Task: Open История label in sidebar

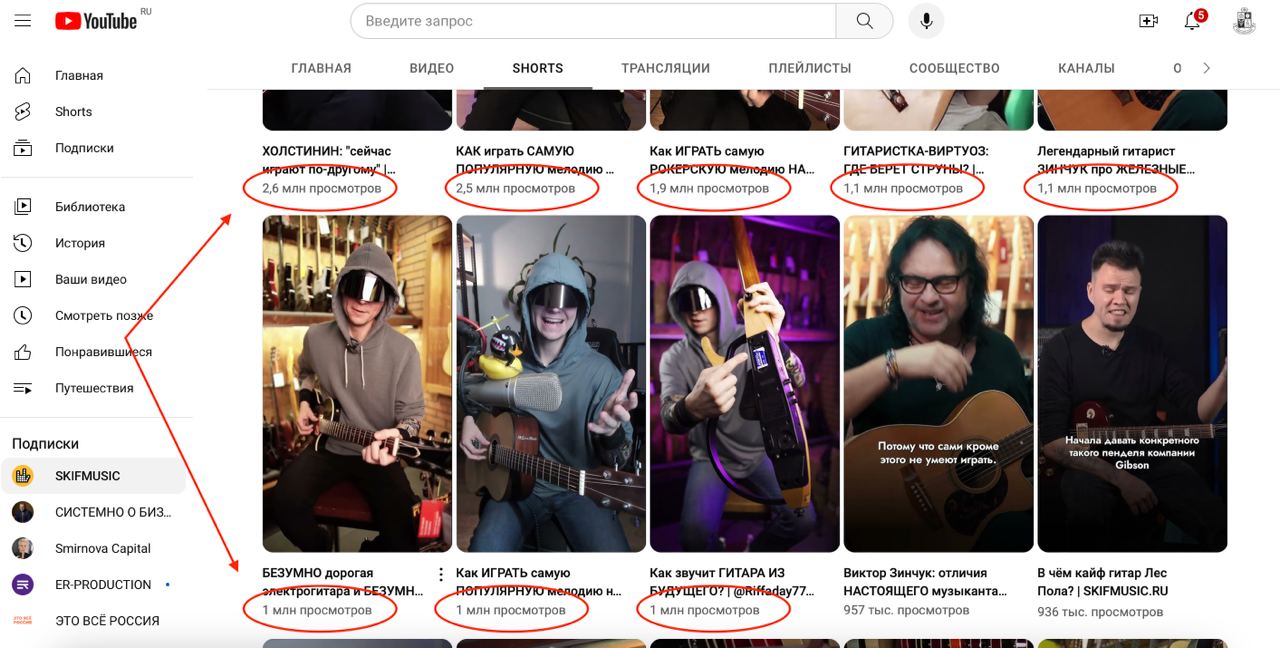Action: 80,243
